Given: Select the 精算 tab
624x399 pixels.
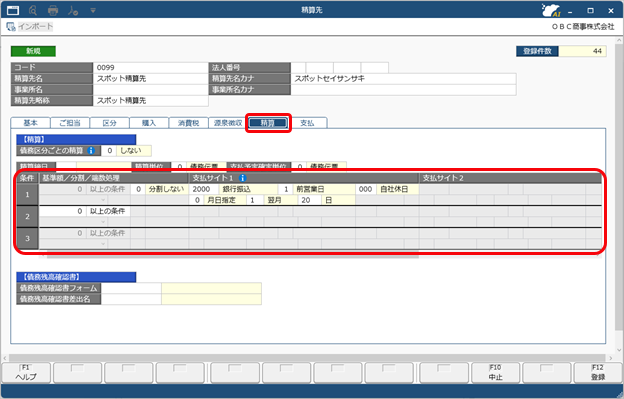Looking at the screenshot, I should coord(268,123).
